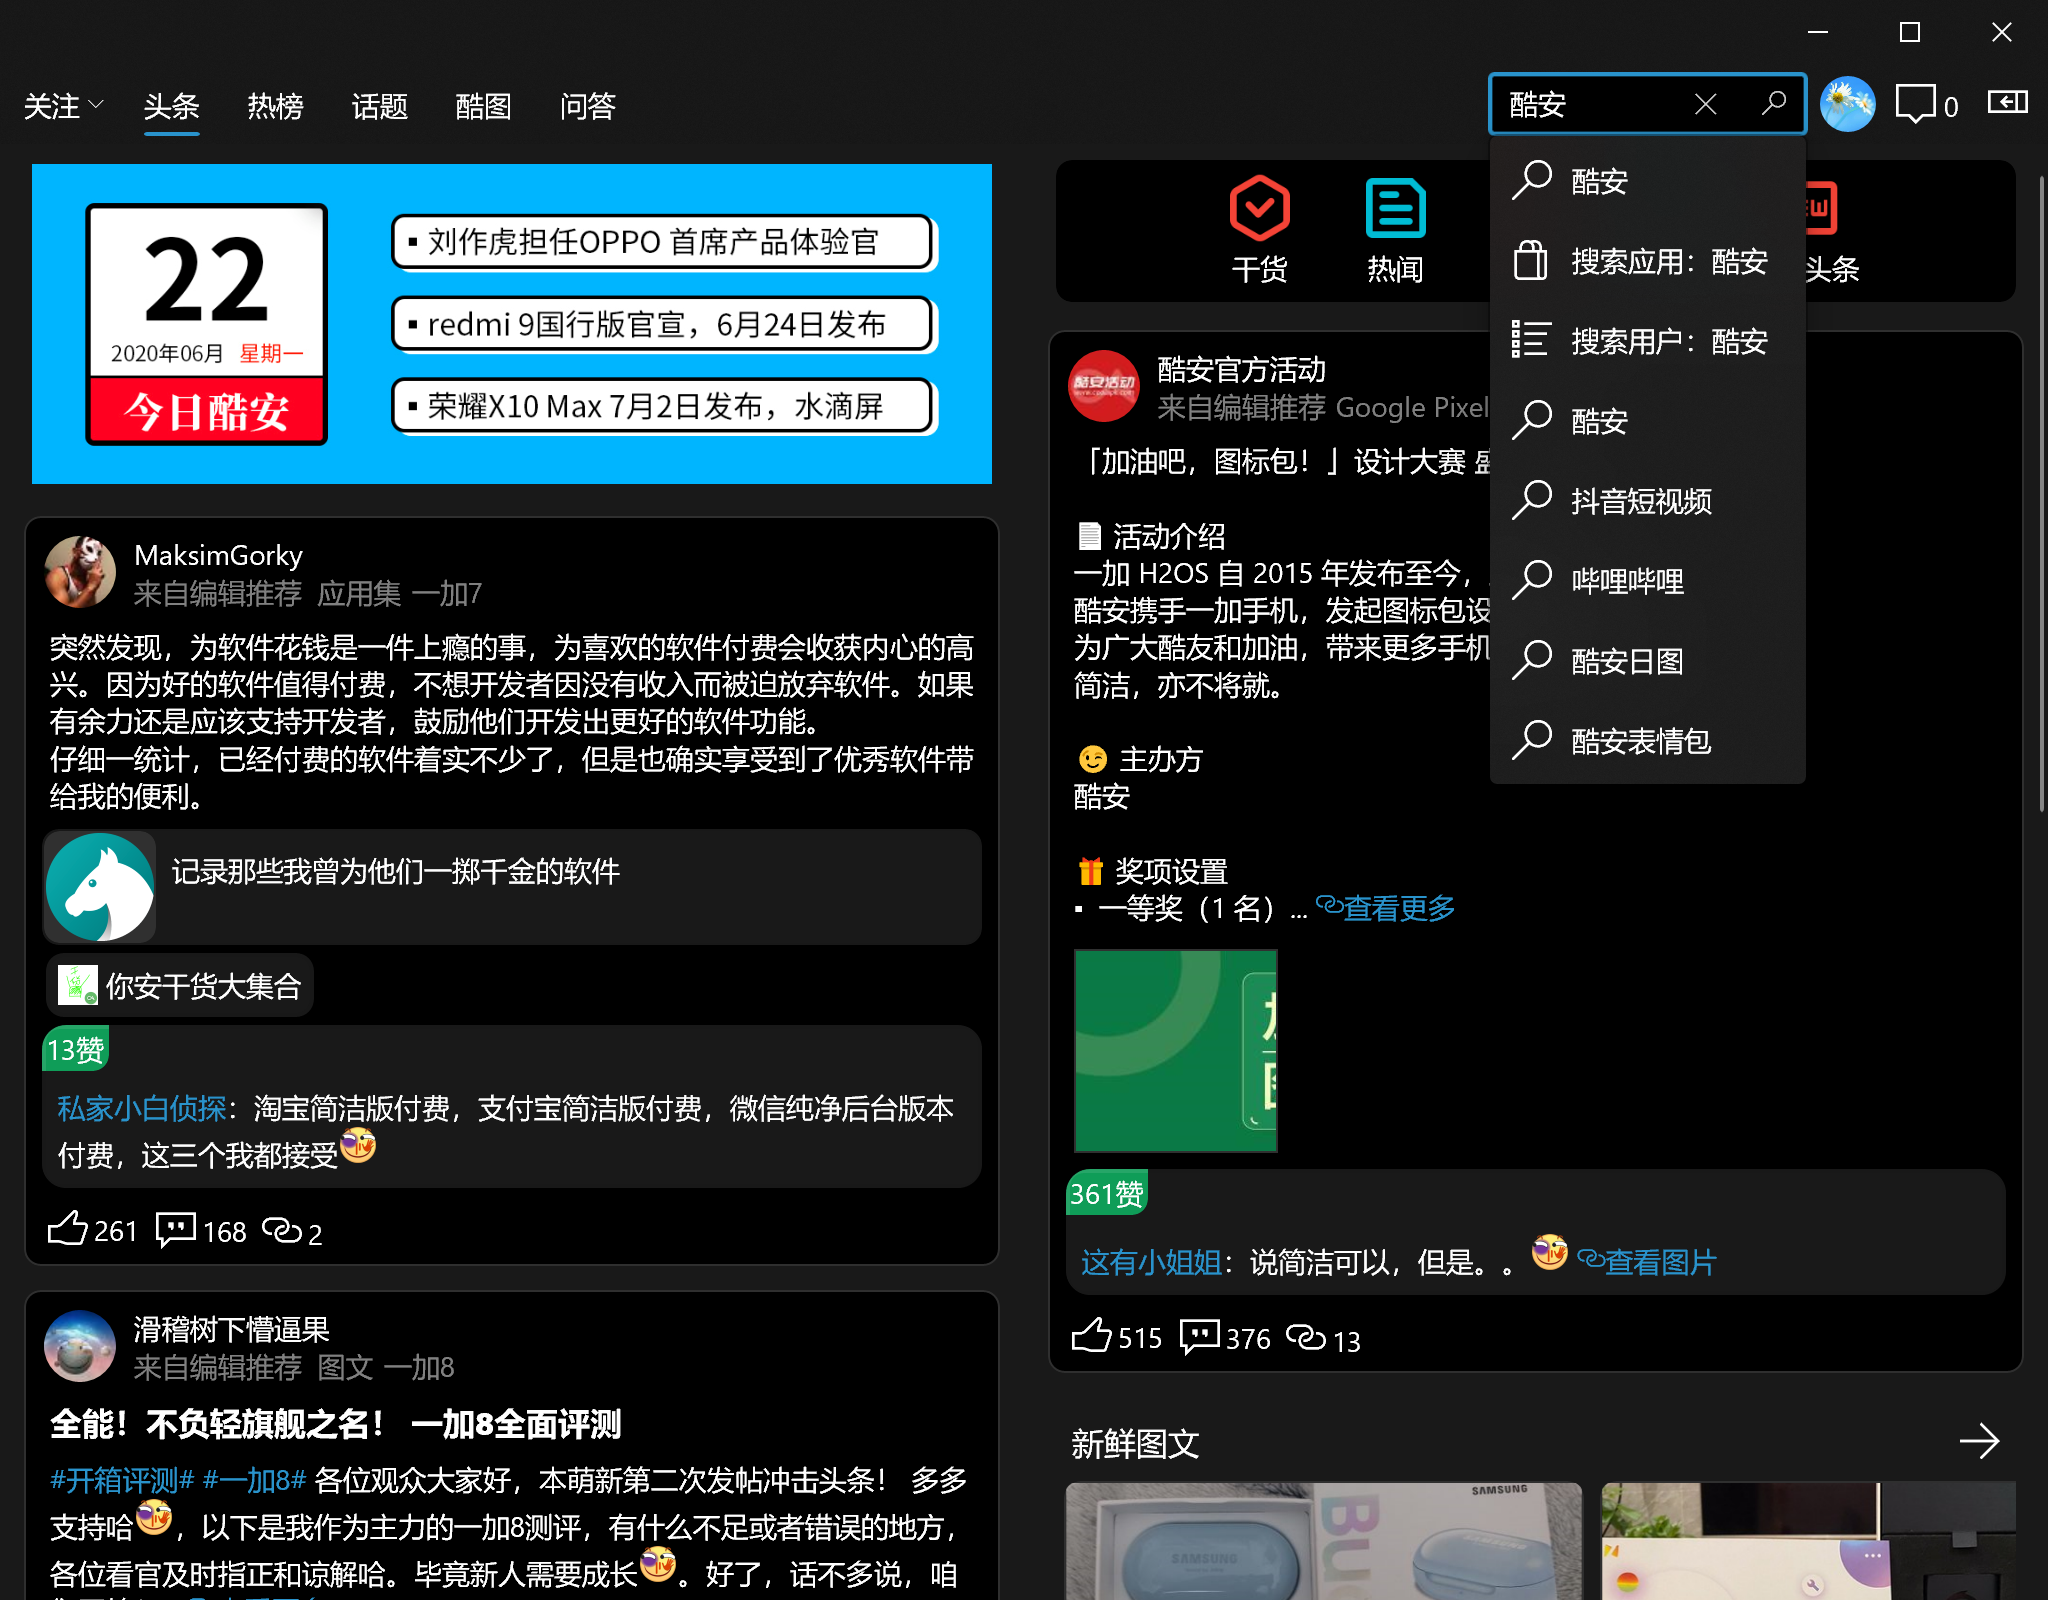2048x1600 pixels.
Task: Click the magnifier search icon in search box
Action: [x=1773, y=103]
